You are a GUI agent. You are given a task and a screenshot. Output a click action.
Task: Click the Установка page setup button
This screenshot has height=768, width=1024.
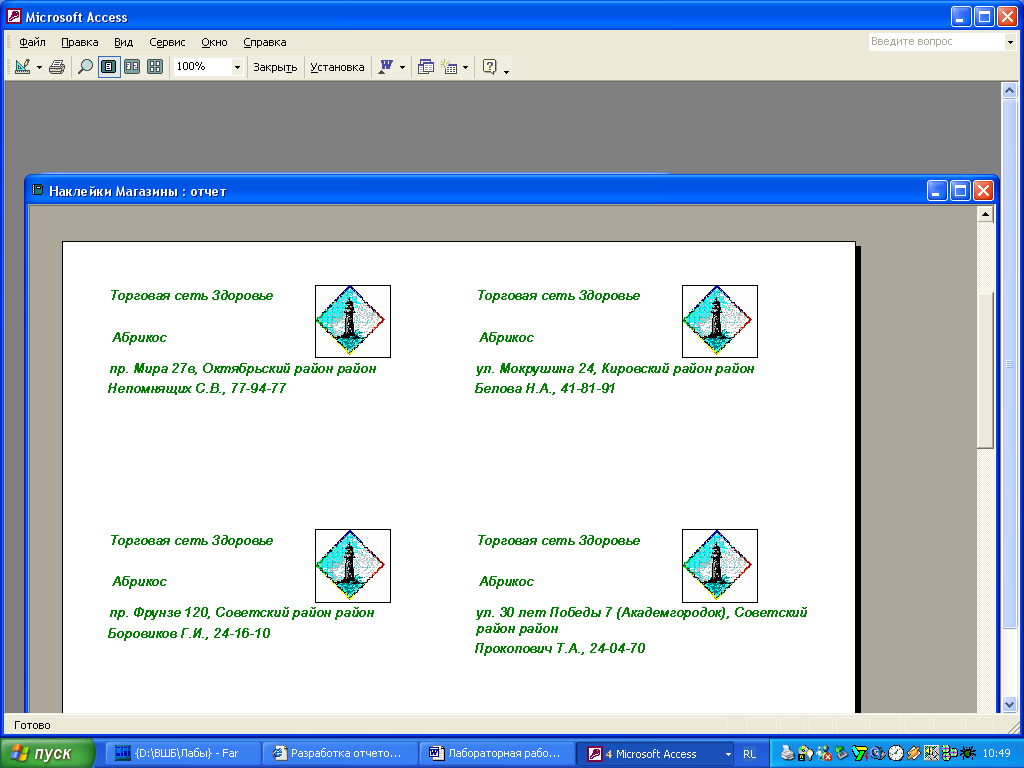(x=337, y=67)
